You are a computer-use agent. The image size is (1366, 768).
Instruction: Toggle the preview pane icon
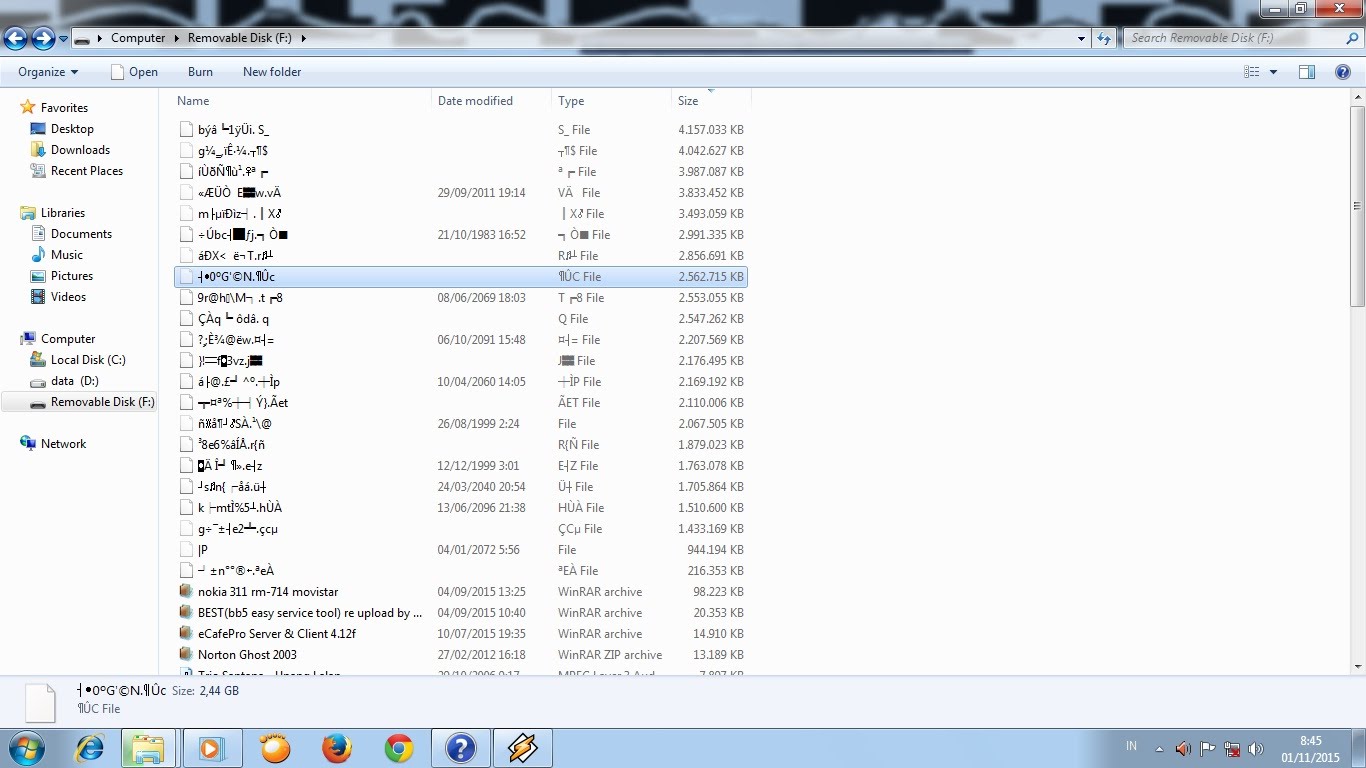[1307, 72]
